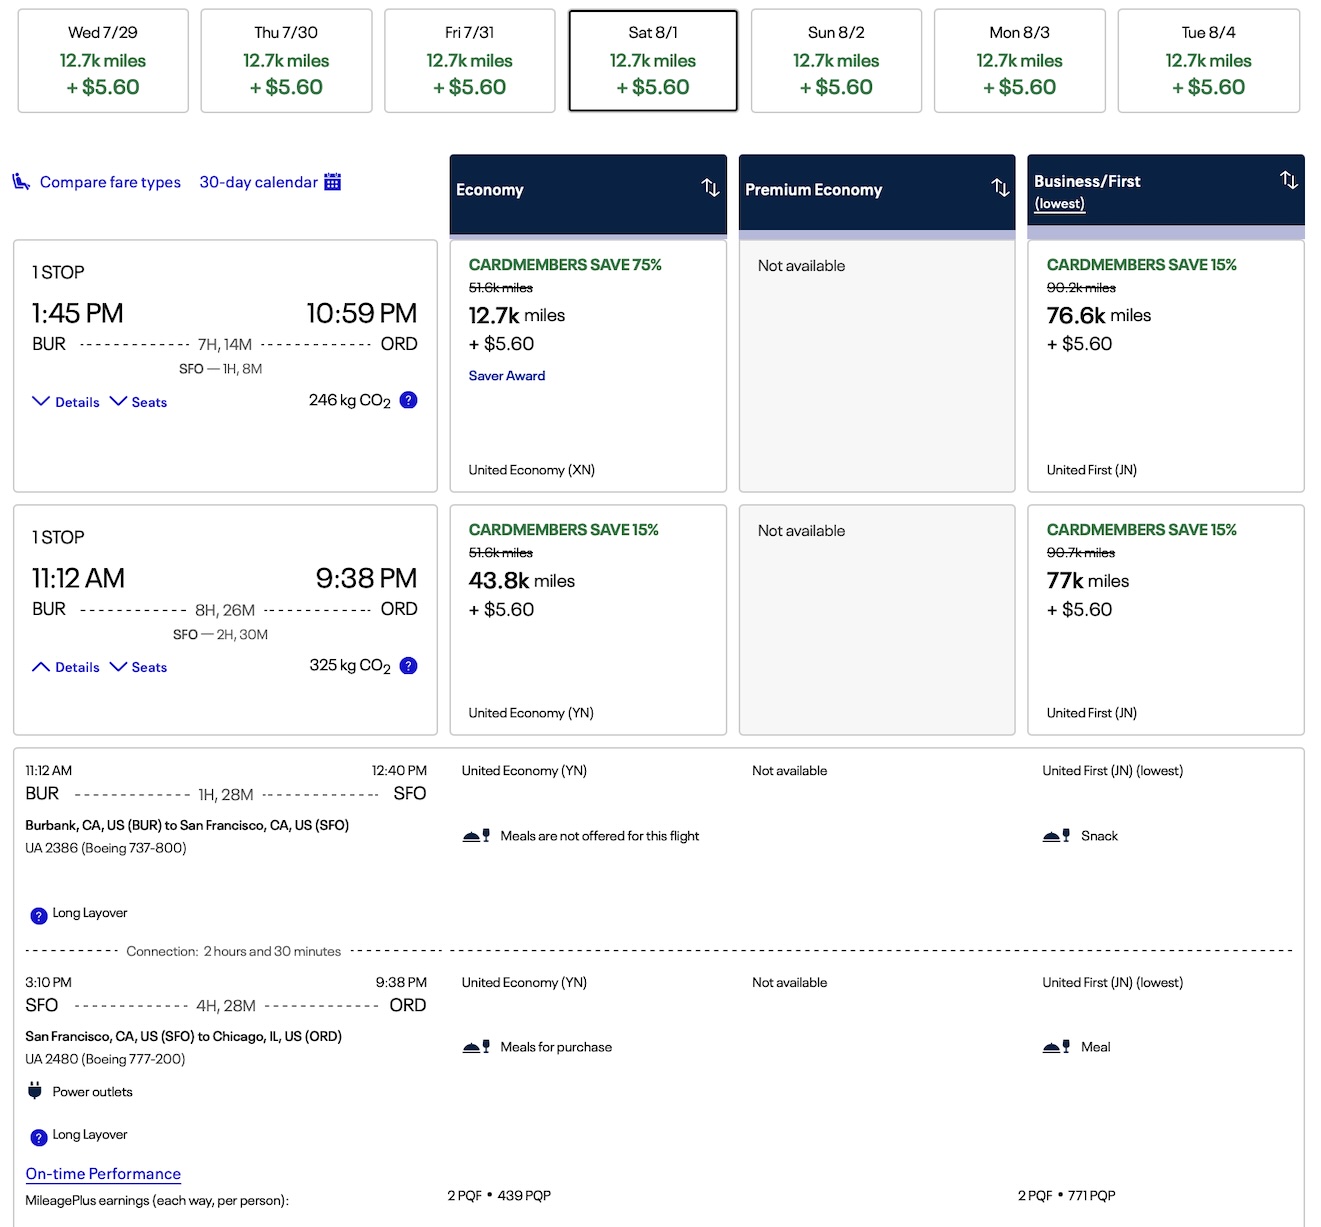The height and width of the screenshot is (1227, 1321).
Task: Click the 'SFO — 1H, 8M' layover text
Action: click(x=221, y=369)
